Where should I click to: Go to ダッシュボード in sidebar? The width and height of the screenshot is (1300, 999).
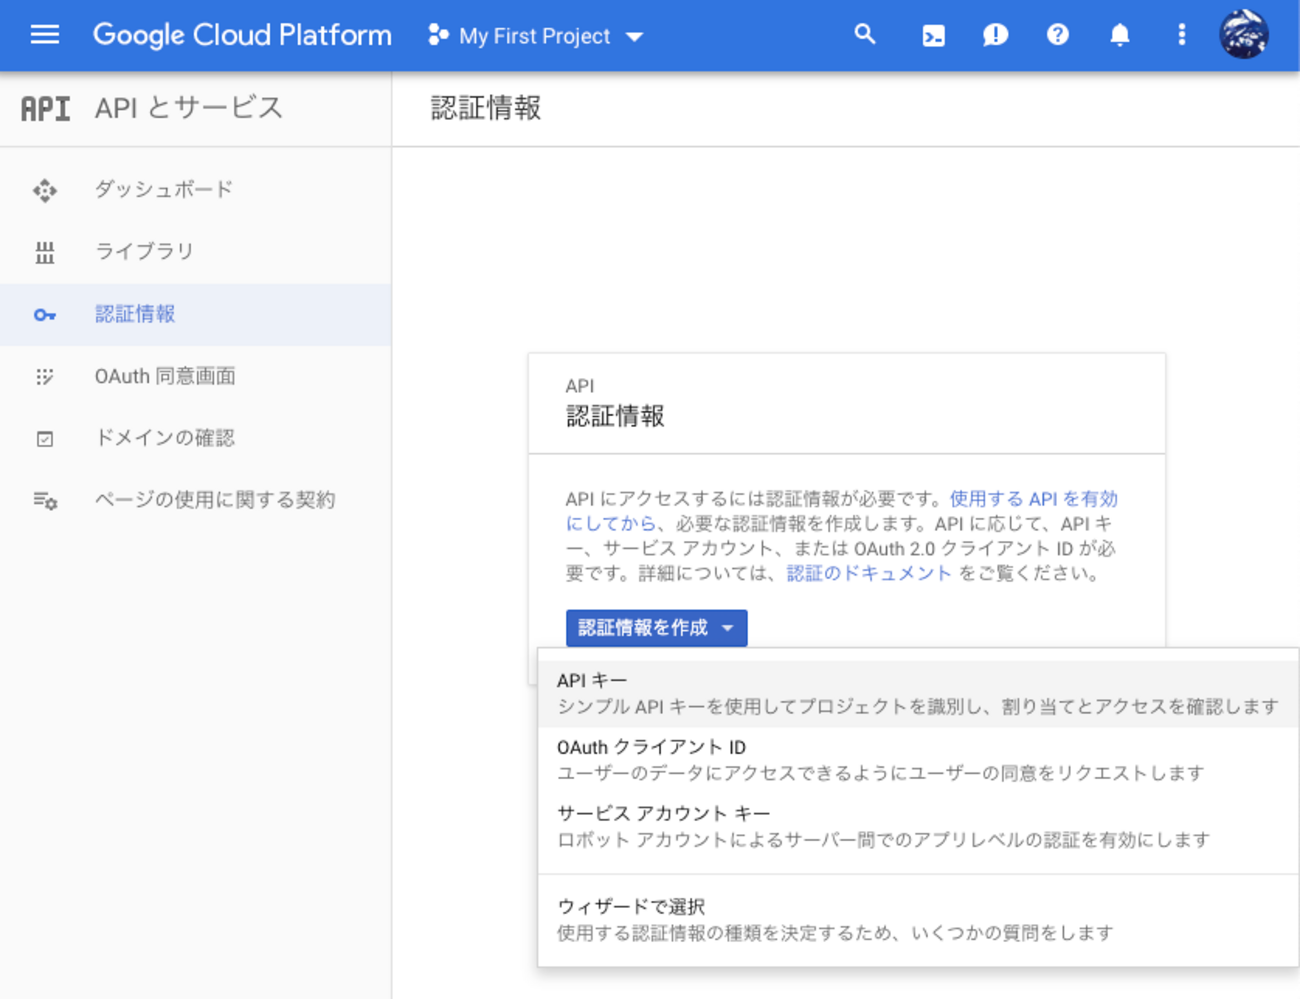coord(196,189)
